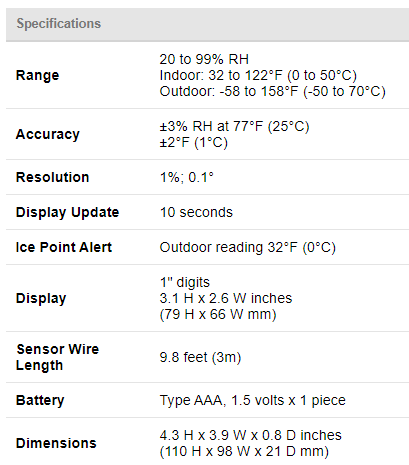
Task: Select the Resolution row label
Action: [x=53, y=177]
